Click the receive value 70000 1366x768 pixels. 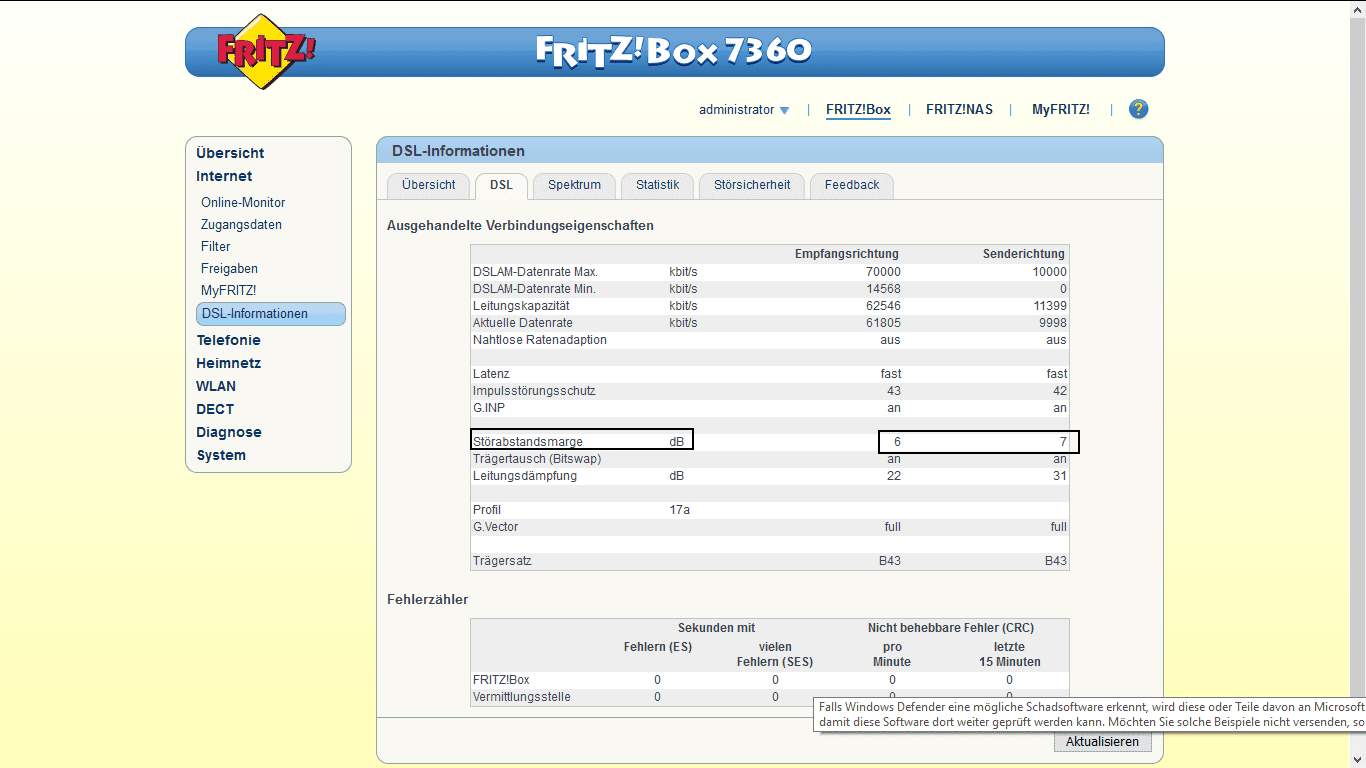[x=883, y=272]
